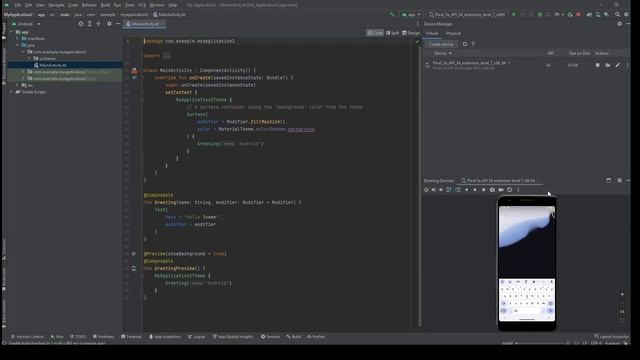Click emulator rotate left icon
Screen dimensions: 640x360
(x=449, y=190)
